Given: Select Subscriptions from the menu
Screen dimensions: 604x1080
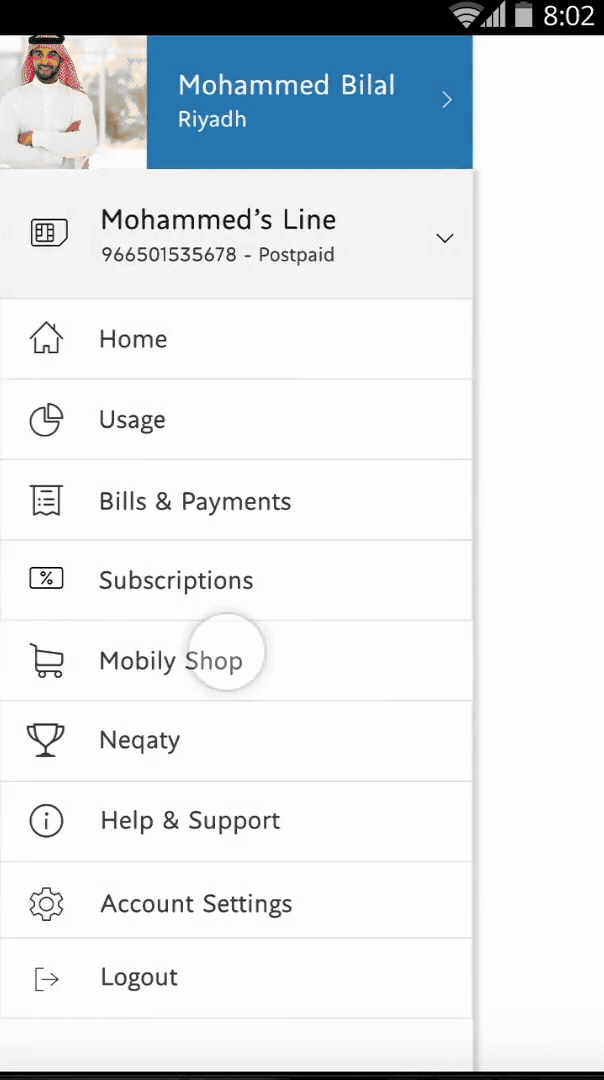Looking at the screenshot, I should tap(176, 580).
